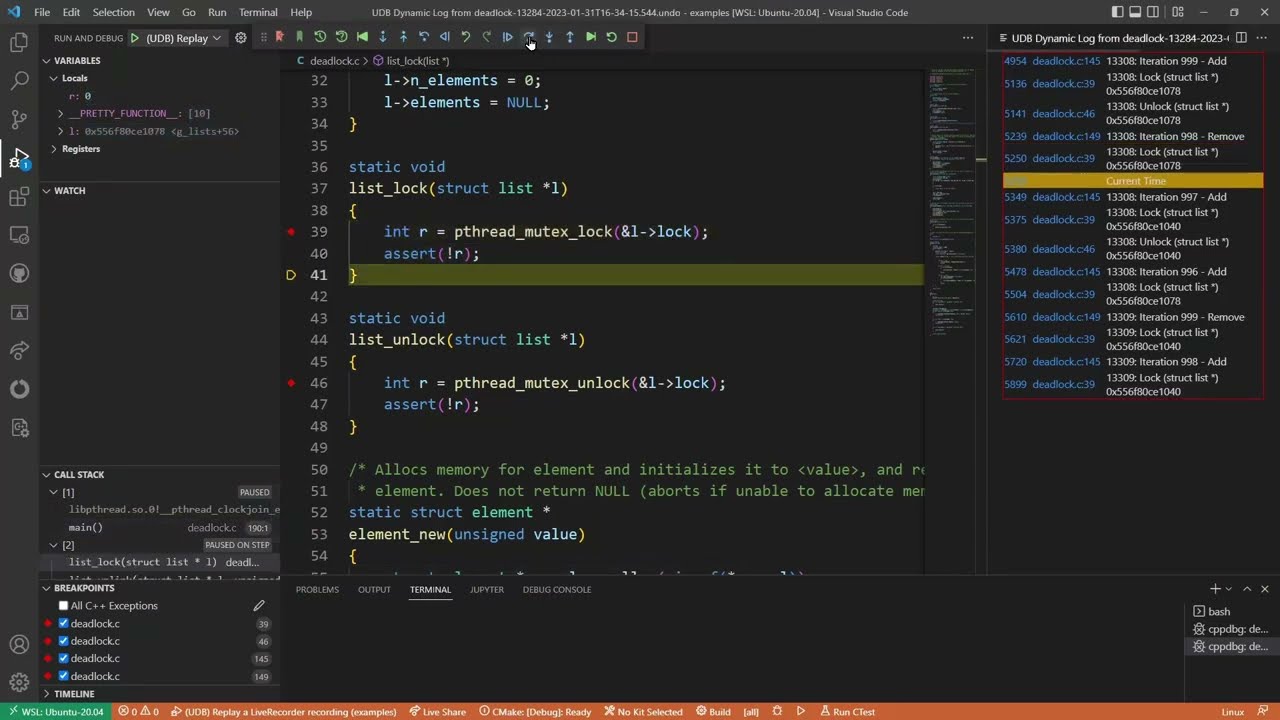The height and width of the screenshot is (720, 1280).
Task: Expand the __PRETTY_FUNCTION__ variable
Action: [x=62, y=113]
